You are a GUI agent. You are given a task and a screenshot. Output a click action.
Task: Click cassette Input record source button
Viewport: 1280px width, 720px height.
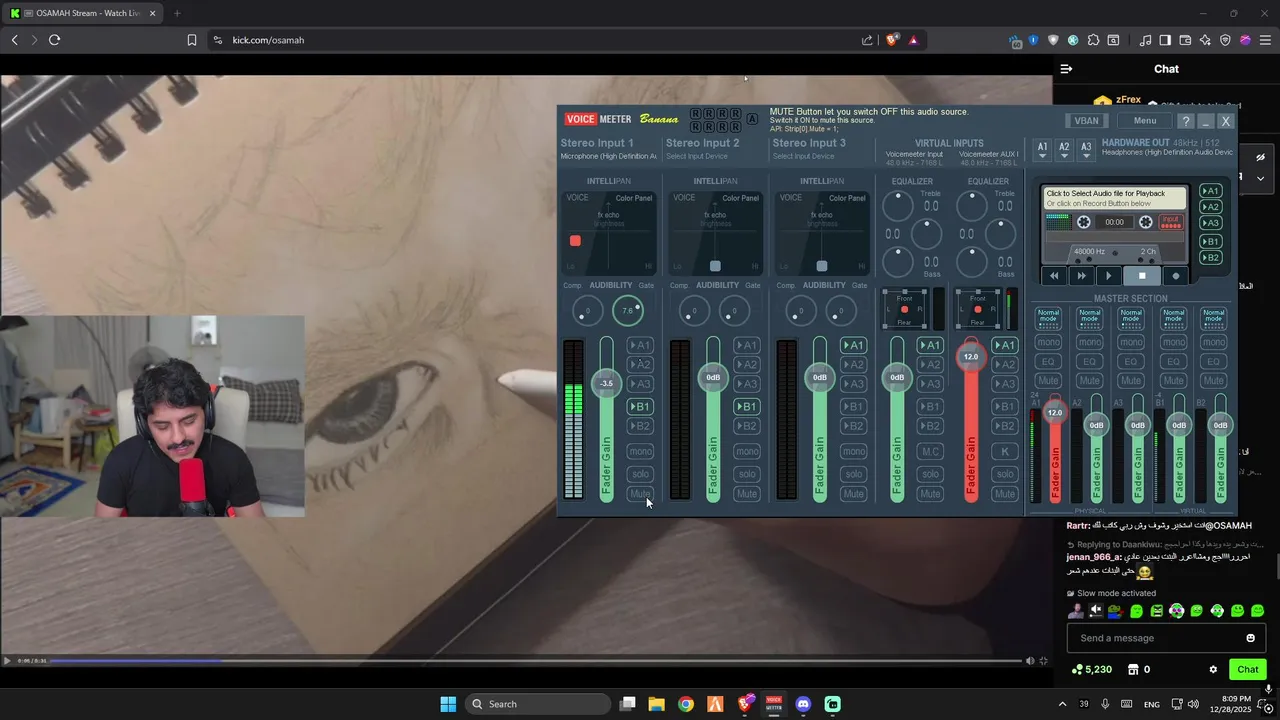click(1170, 222)
